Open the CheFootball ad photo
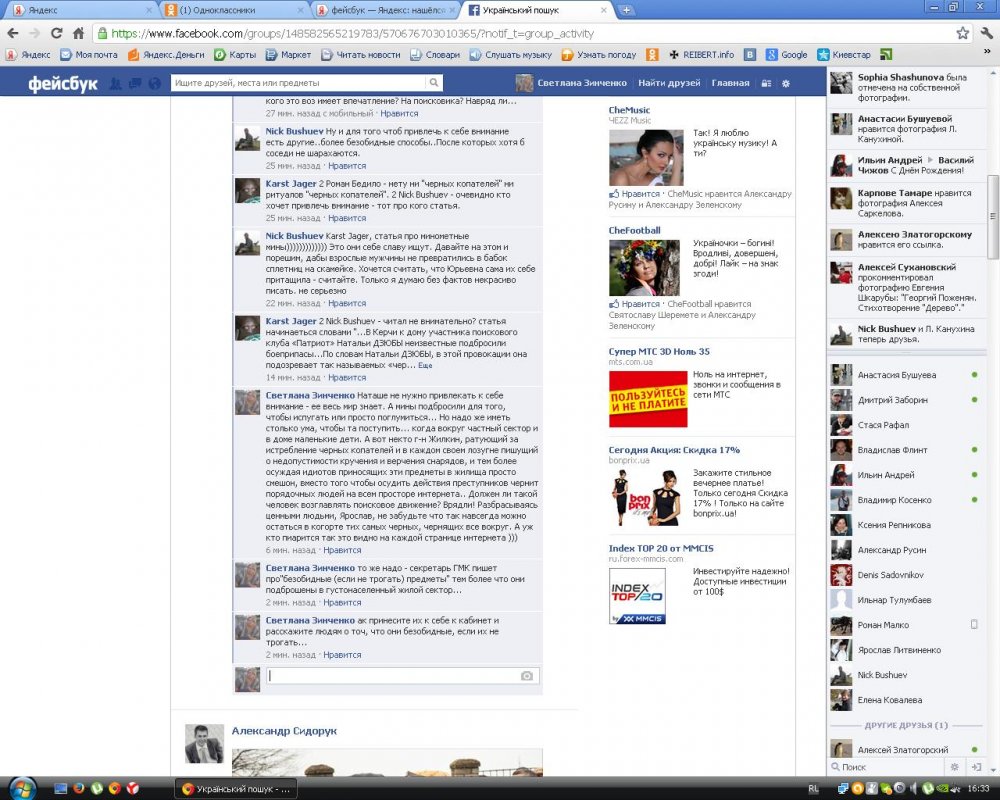 pos(644,268)
